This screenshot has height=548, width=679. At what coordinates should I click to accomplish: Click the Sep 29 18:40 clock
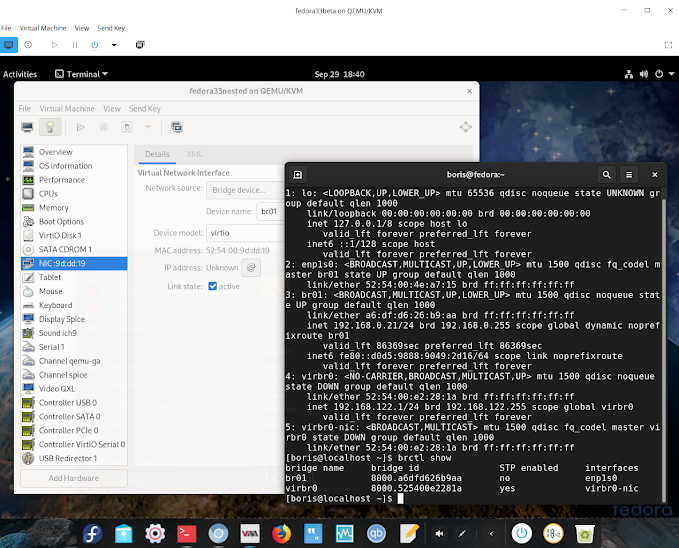click(x=340, y=74)
